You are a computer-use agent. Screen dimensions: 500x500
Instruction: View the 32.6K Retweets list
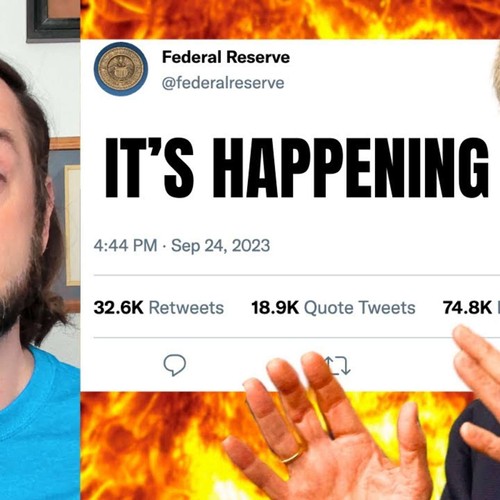(x=159, y=307)
